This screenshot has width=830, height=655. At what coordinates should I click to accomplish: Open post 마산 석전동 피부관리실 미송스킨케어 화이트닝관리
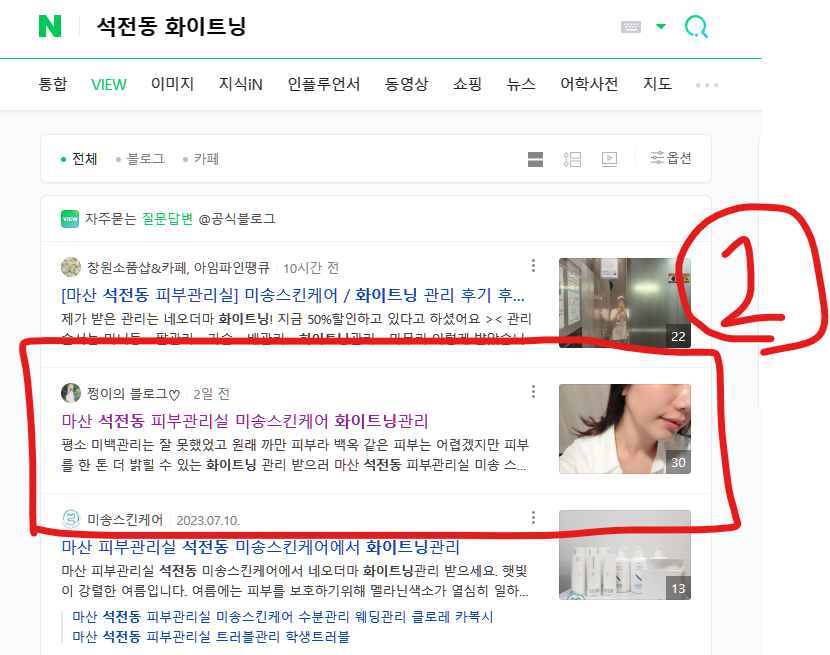[245, 420]
